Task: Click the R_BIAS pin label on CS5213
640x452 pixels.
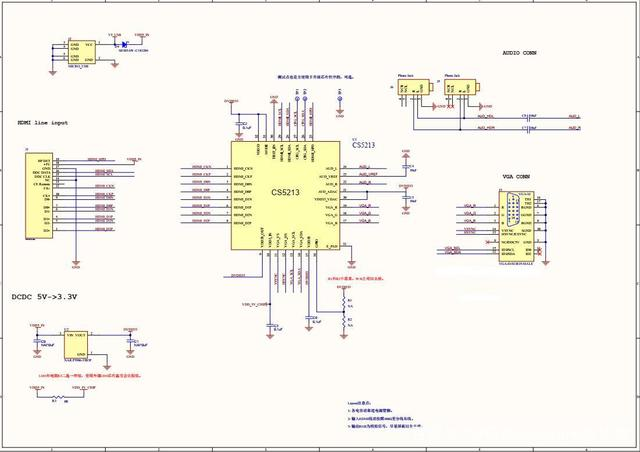Action: tap(333, 246)
